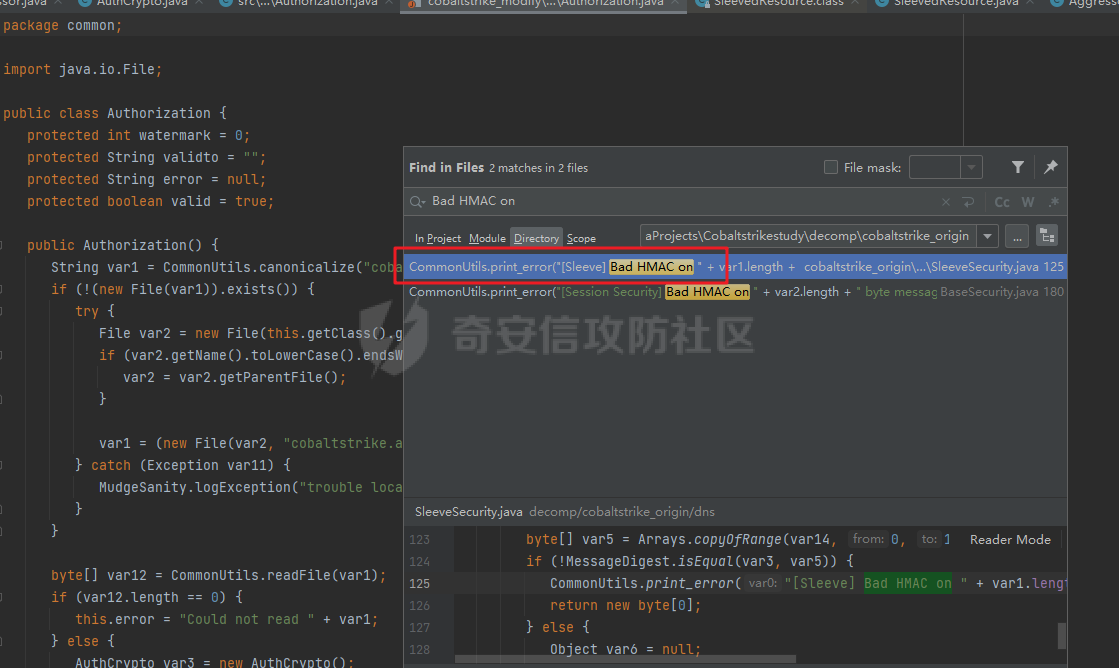Select the cobaltstrike_modify Authorization.java tab

pyautogui.click(x=544, y=4)
